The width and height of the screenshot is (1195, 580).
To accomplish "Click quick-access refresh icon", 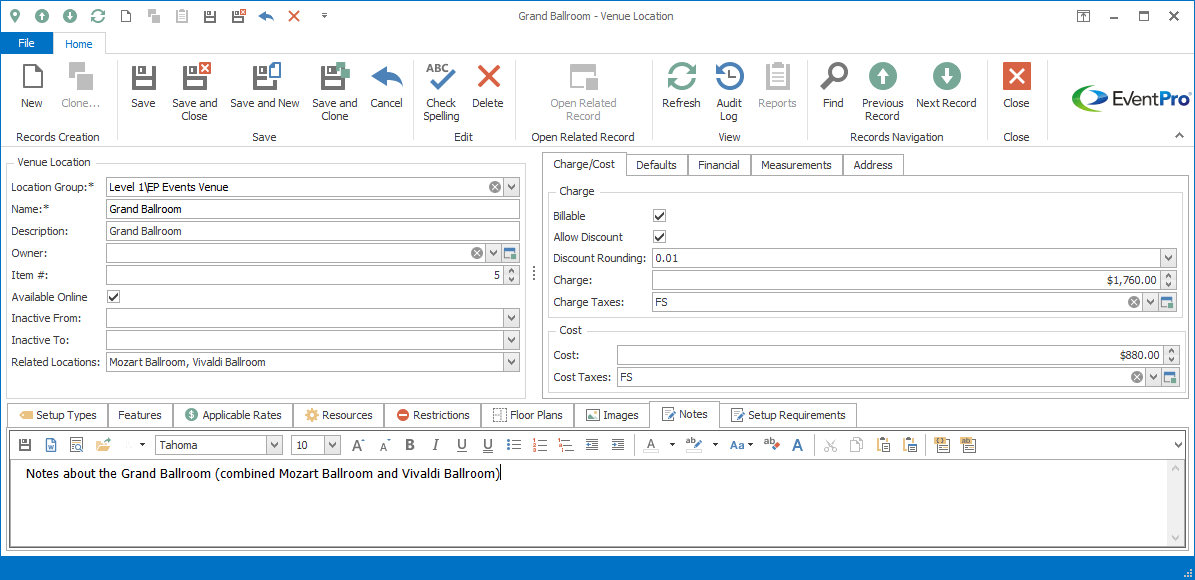I will coord(98,15).
